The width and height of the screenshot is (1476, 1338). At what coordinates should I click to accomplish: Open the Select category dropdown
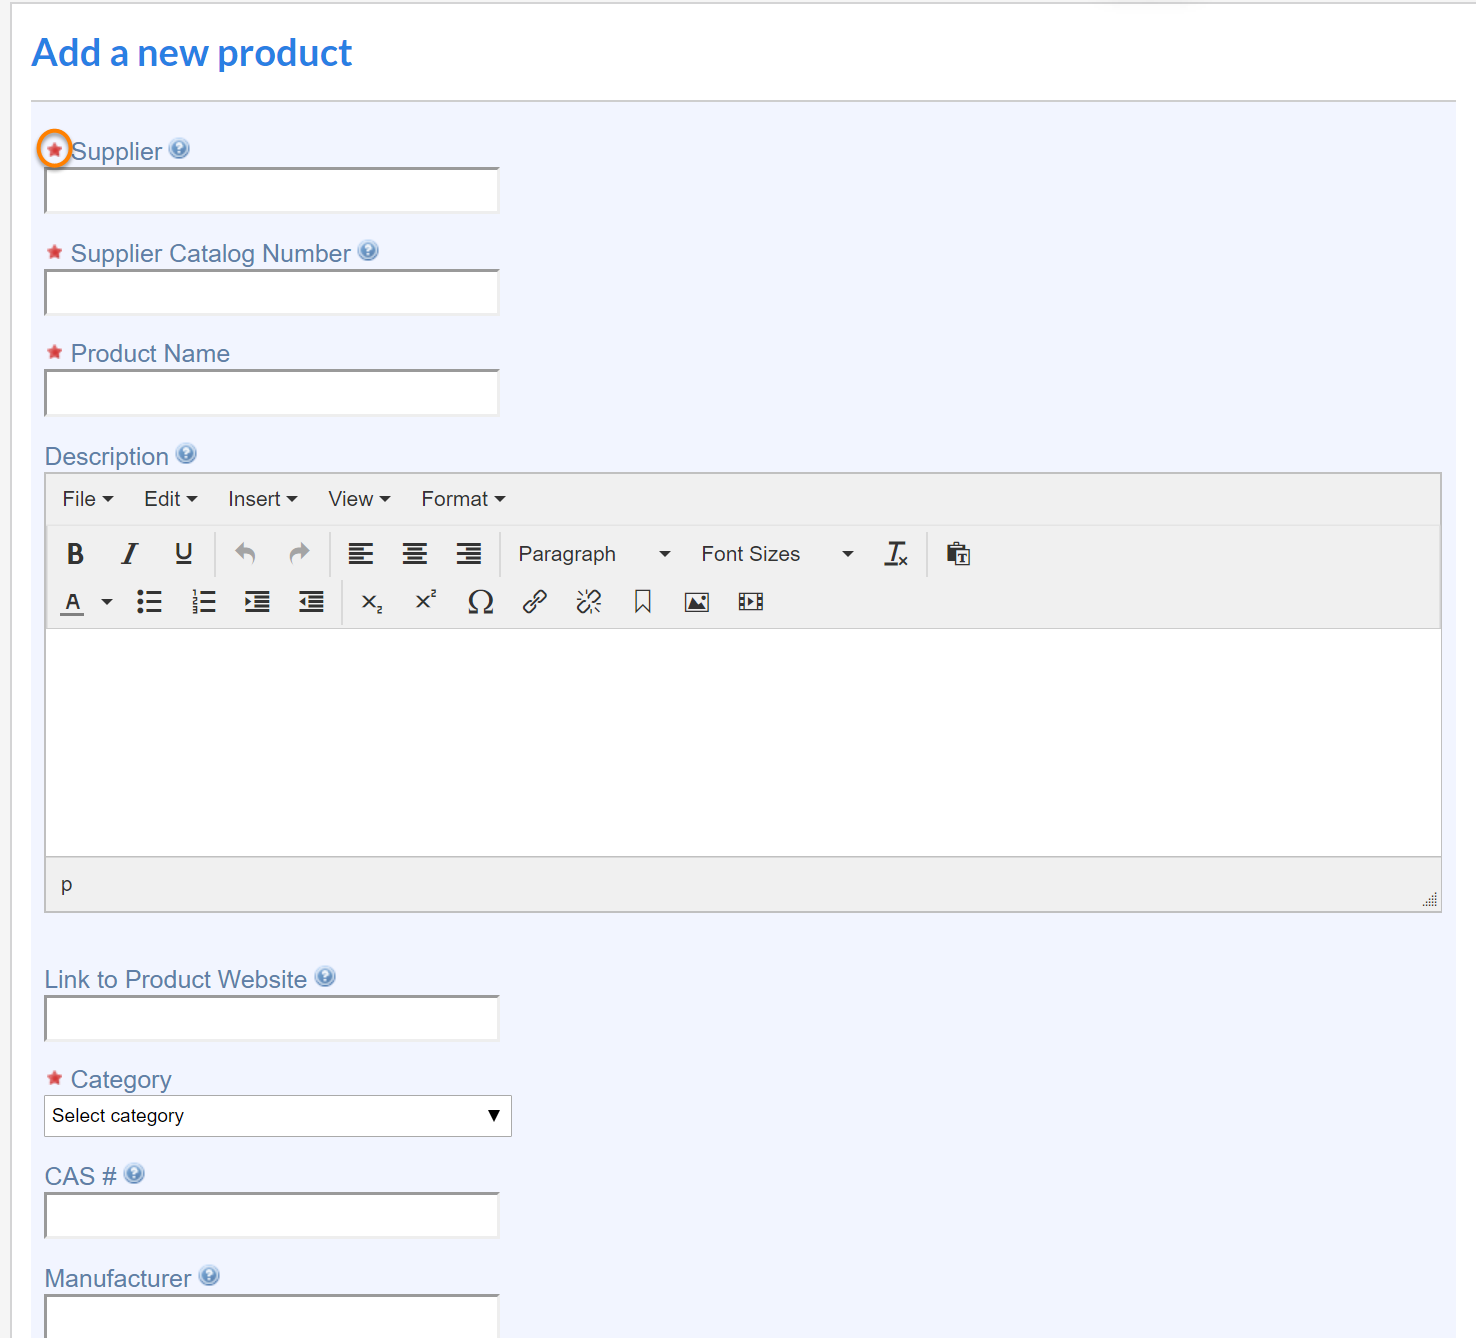point(277,1116)
